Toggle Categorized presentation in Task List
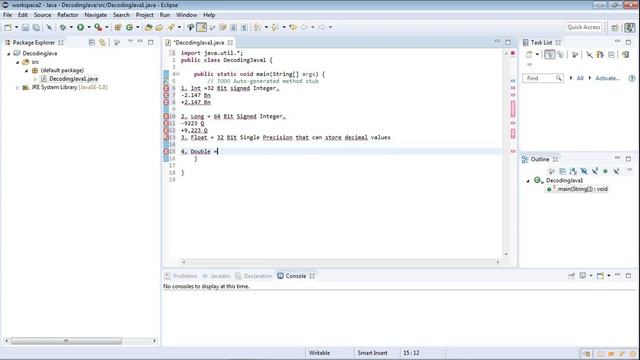Screen dimensions: 640x360 [549, 55]
